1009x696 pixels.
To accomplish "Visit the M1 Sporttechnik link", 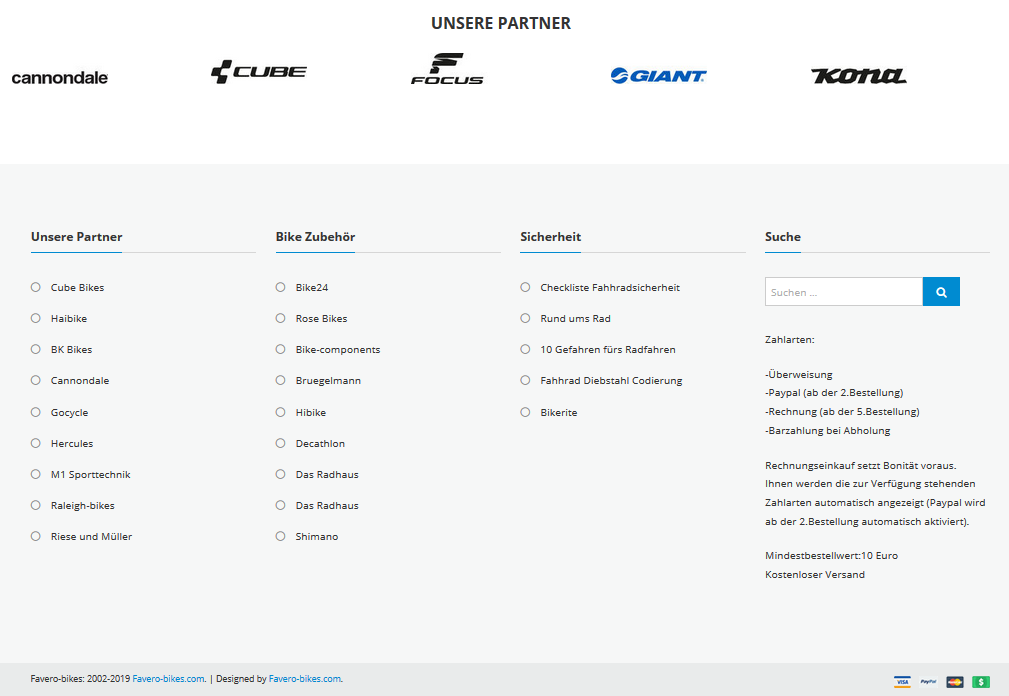I will coord(91,475).
